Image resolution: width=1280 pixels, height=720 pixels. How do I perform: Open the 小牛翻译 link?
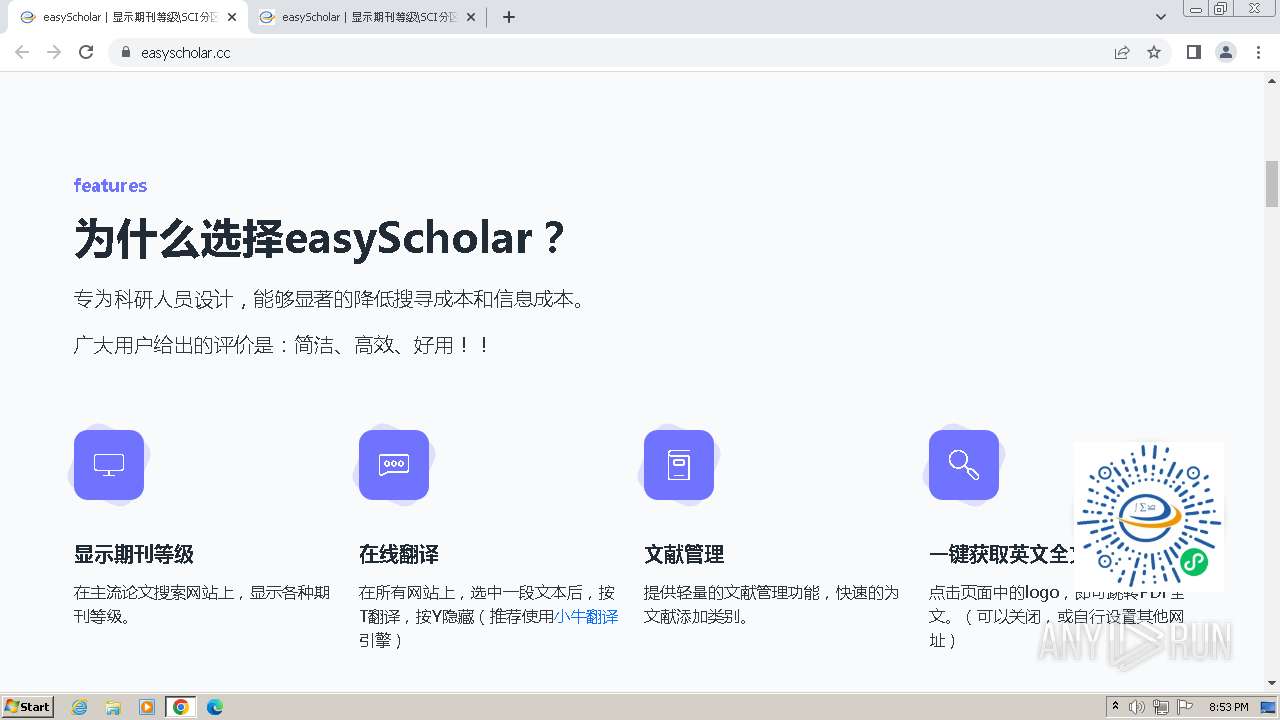tap(586, 617)
